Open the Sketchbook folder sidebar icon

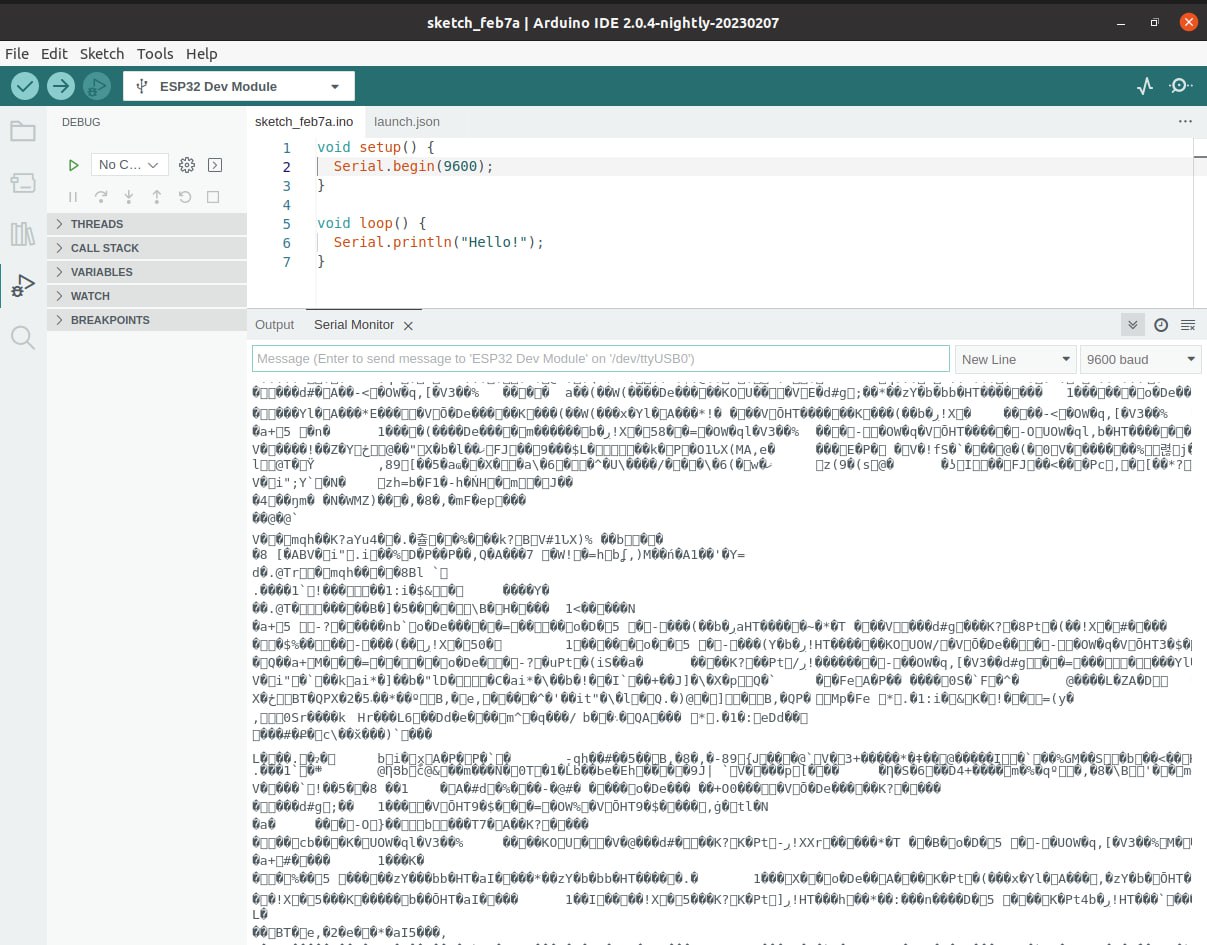(x=22, y=131)
